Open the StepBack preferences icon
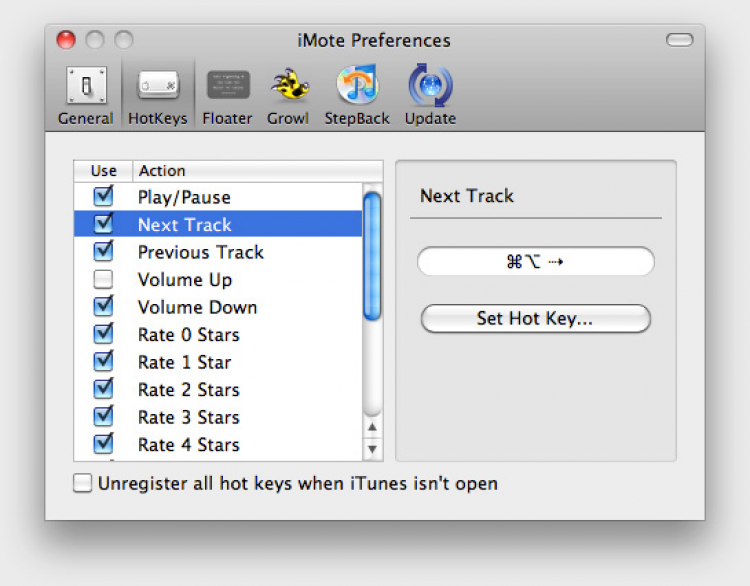Screen dimensions: 750x586 coord(358,88)
